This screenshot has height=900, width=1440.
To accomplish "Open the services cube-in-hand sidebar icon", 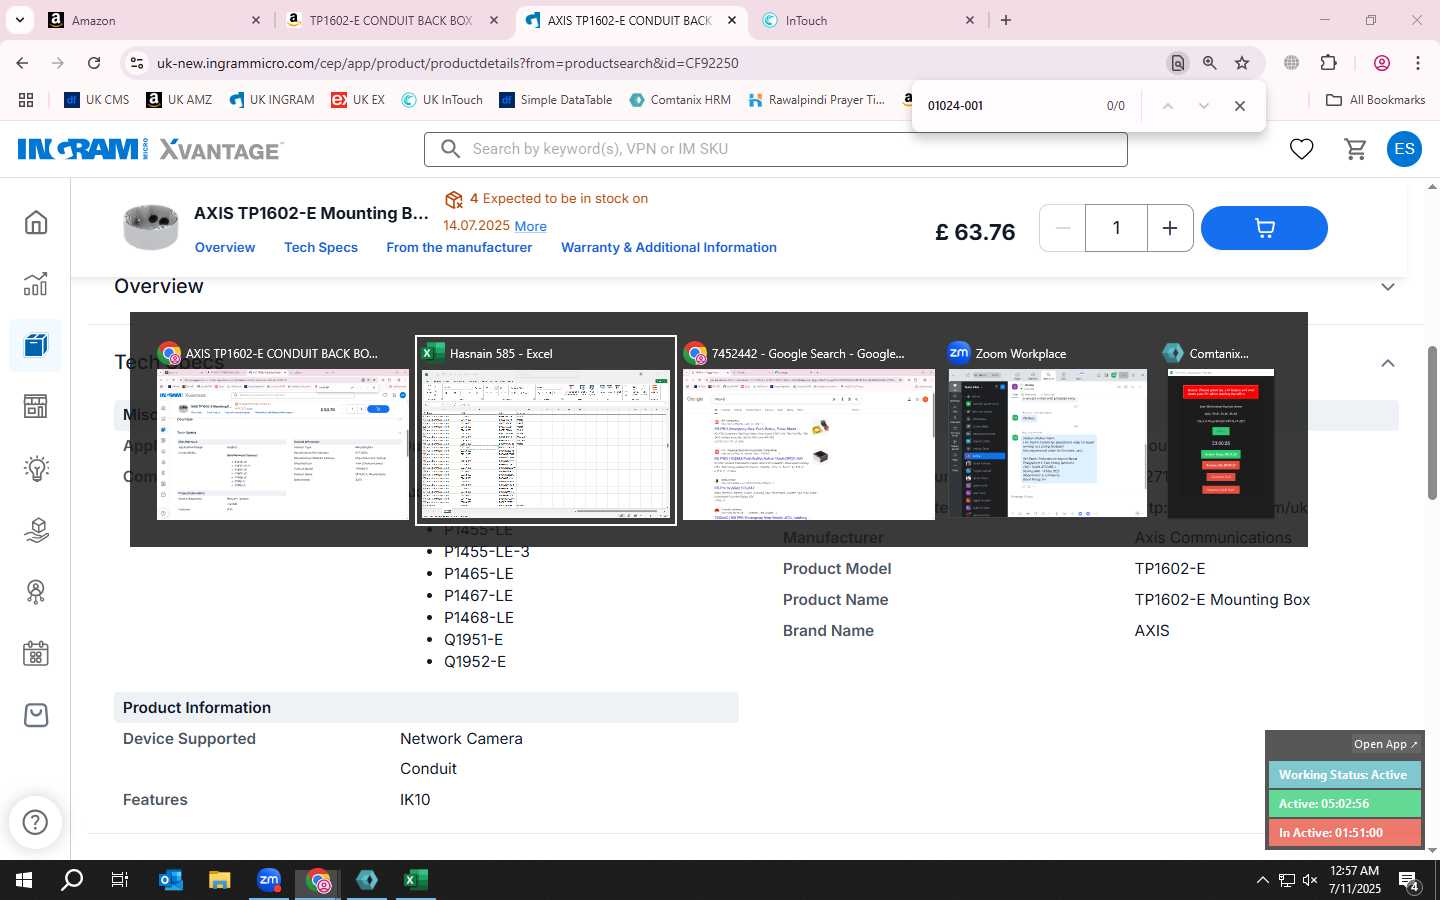I will (36, 530).
